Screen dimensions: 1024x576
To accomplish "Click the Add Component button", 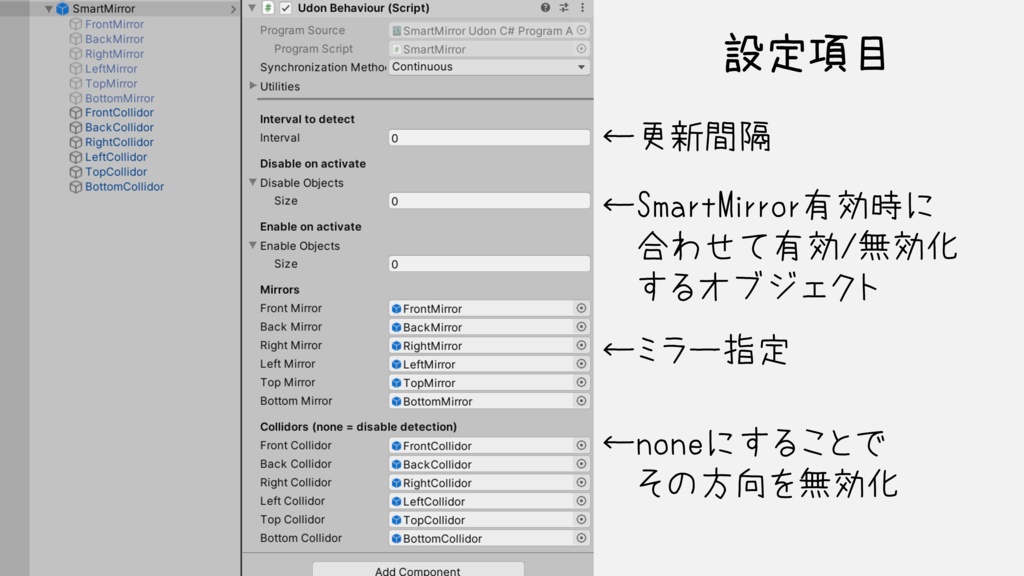I will coord(417,569).
